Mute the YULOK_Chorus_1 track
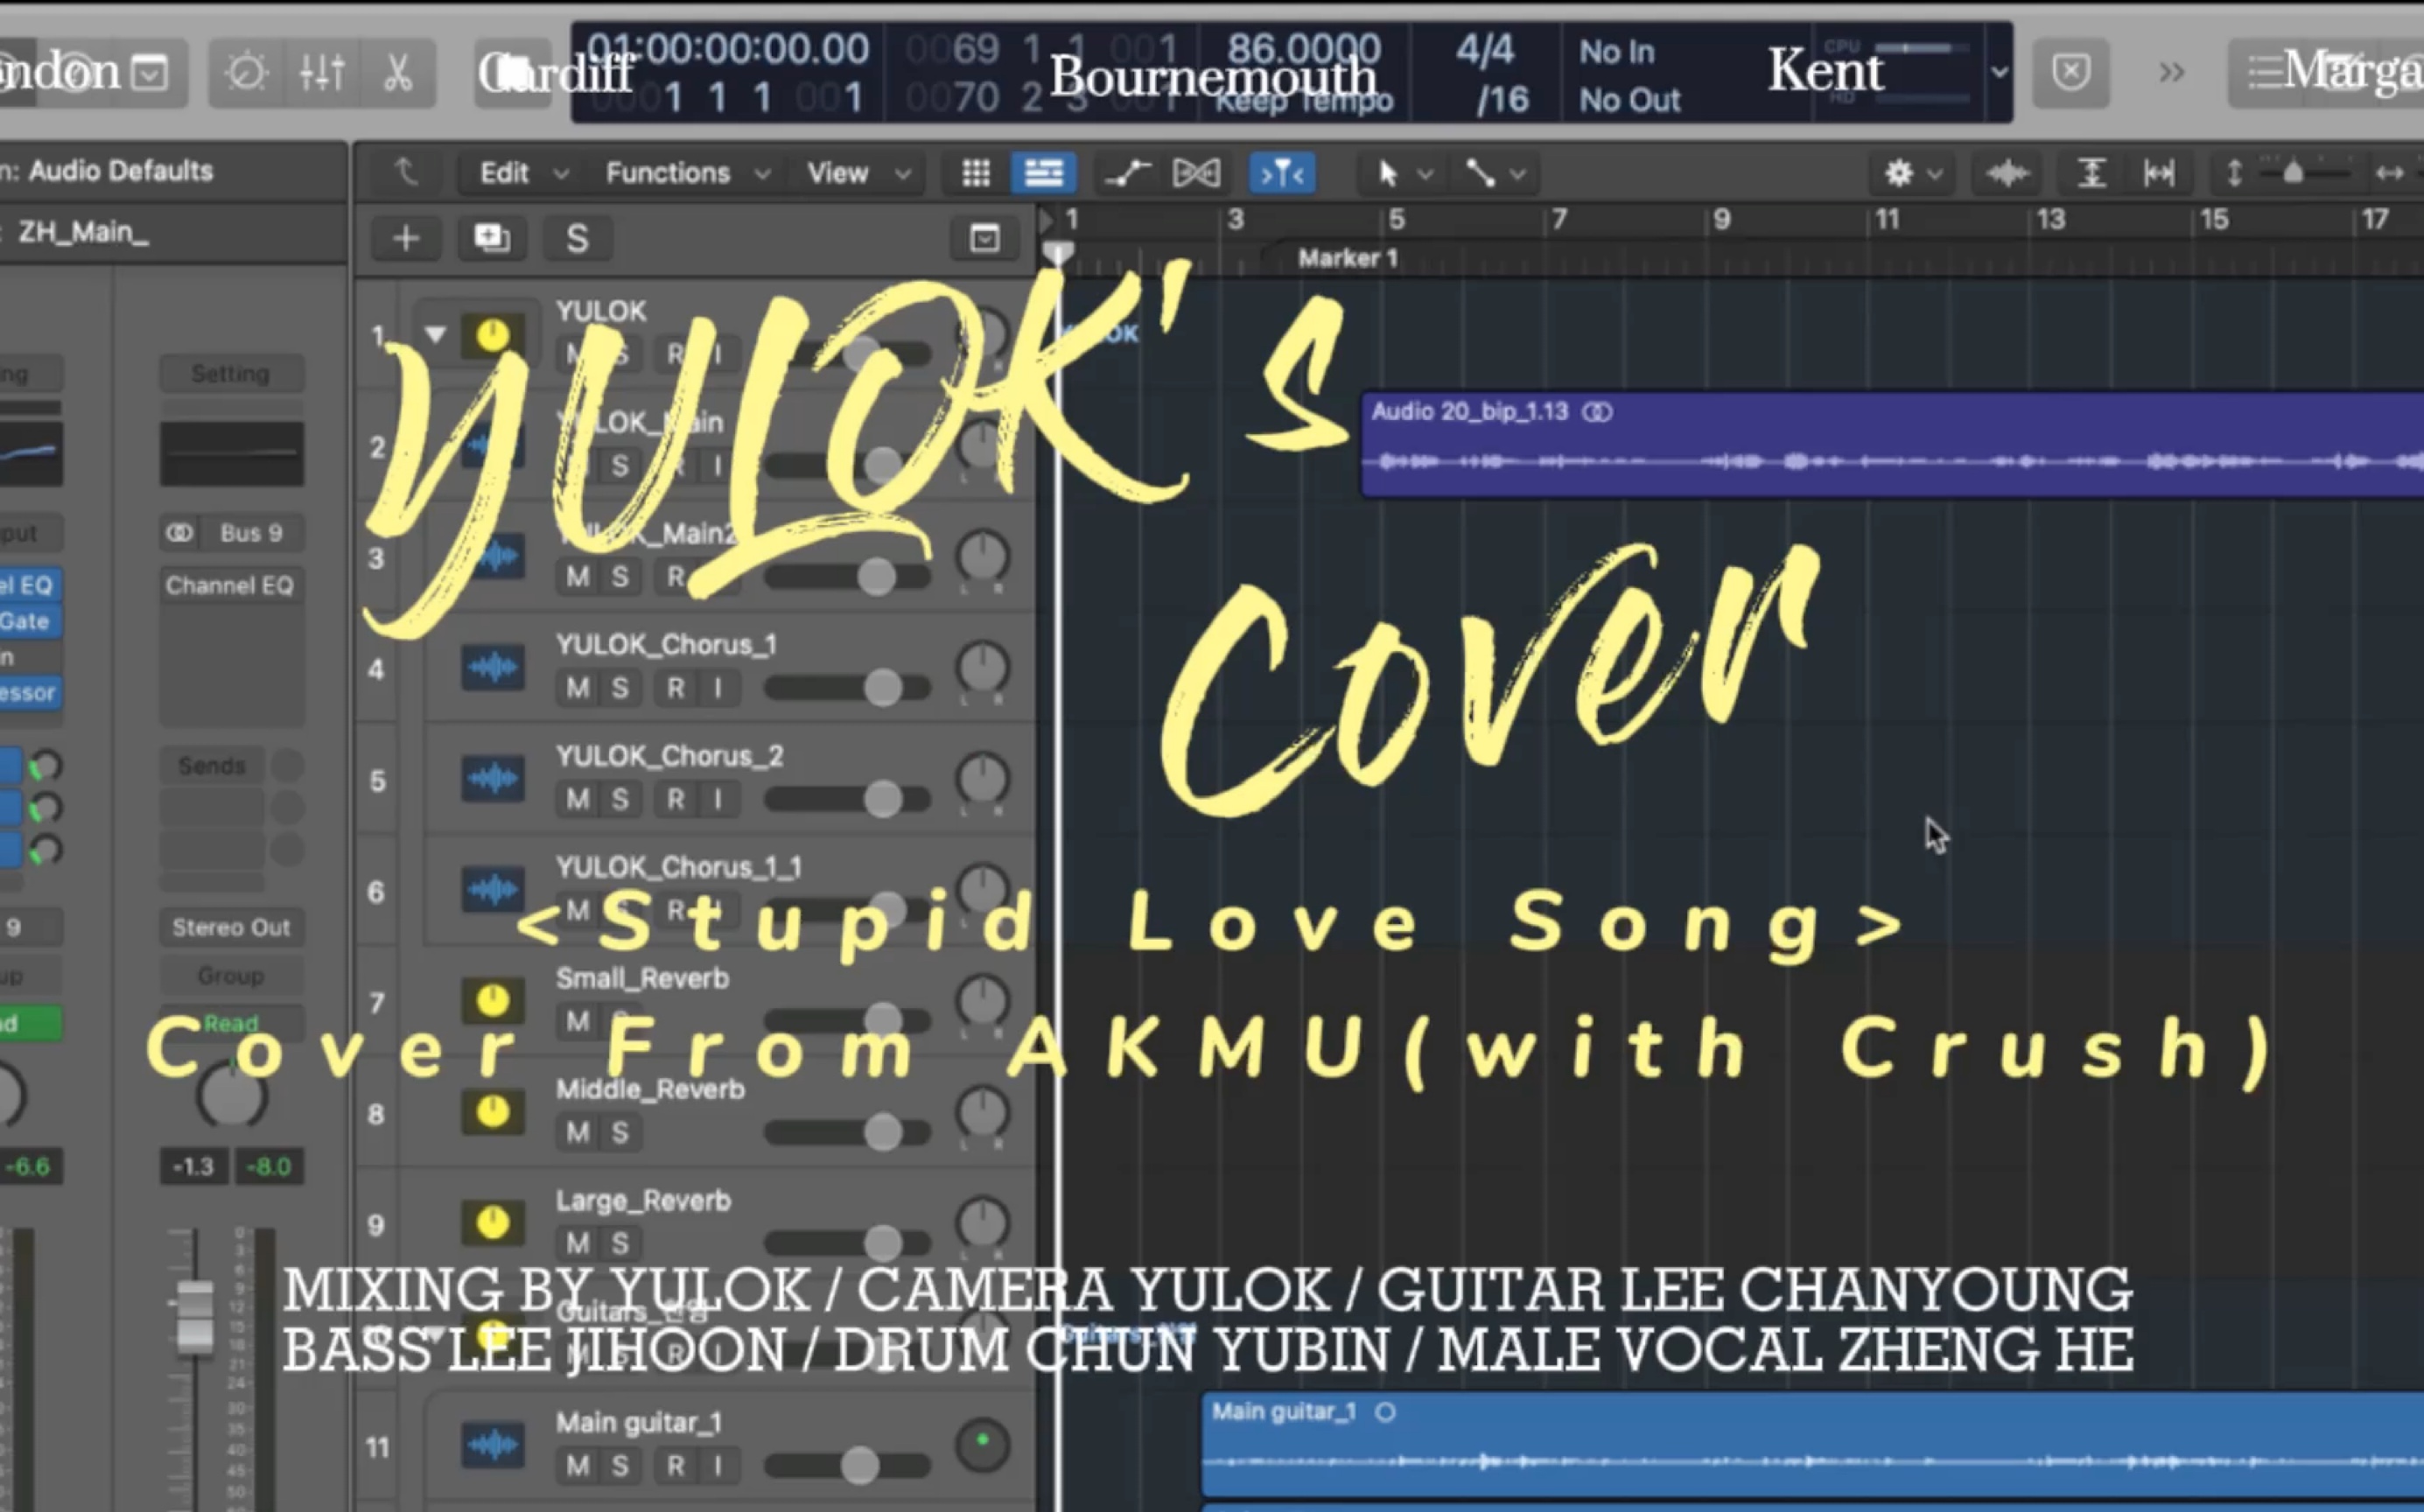Viewport: 2424px width, 1512px height. click(x=577, y=688)
